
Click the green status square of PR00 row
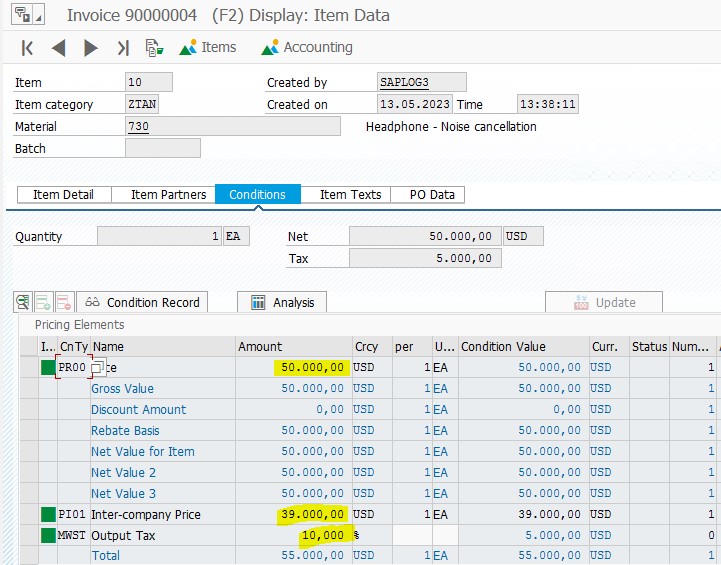pyautogui.click(x=48, y=367)
